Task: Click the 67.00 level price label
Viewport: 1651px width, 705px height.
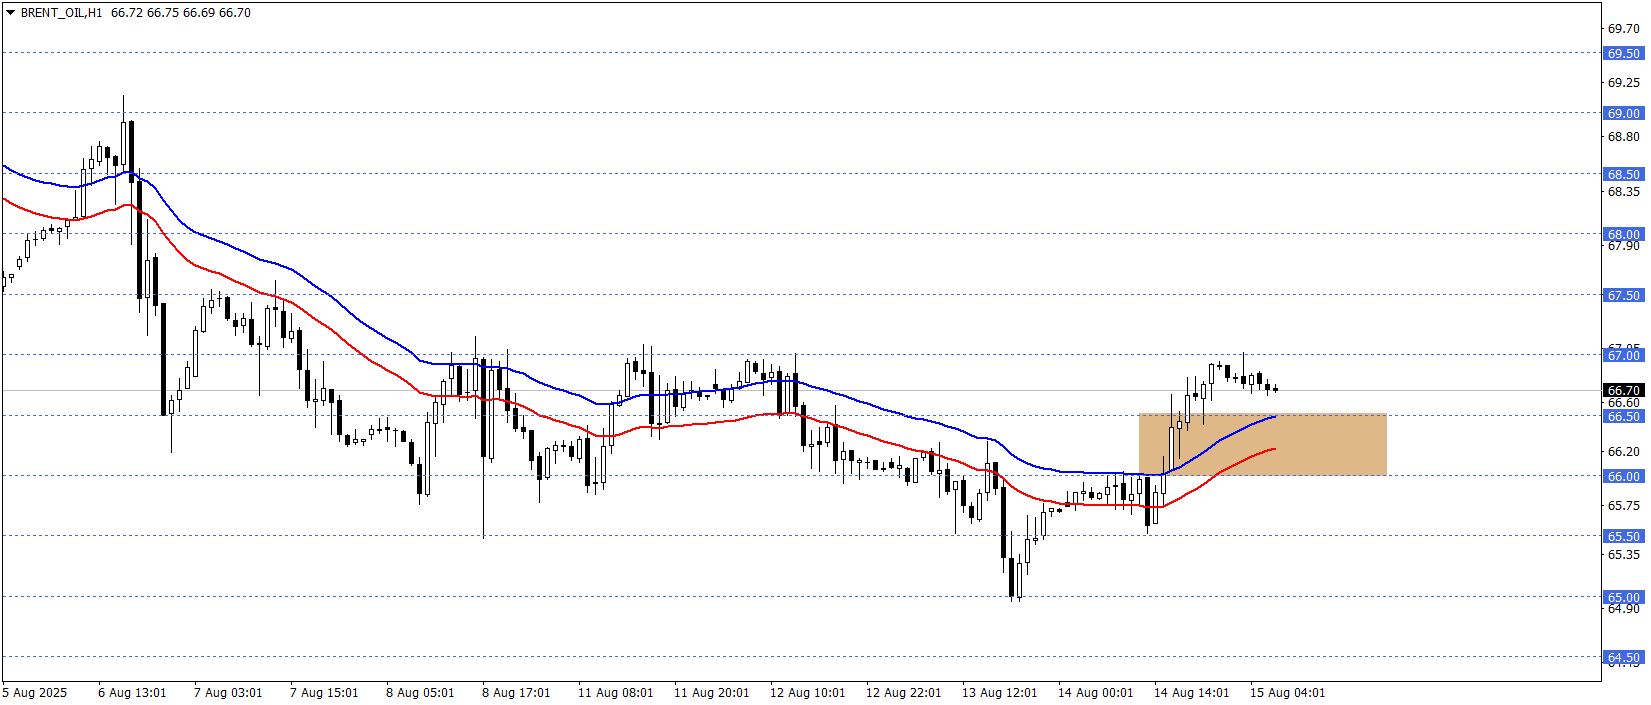Action: pyautogui.click(x=1624, y=355)
